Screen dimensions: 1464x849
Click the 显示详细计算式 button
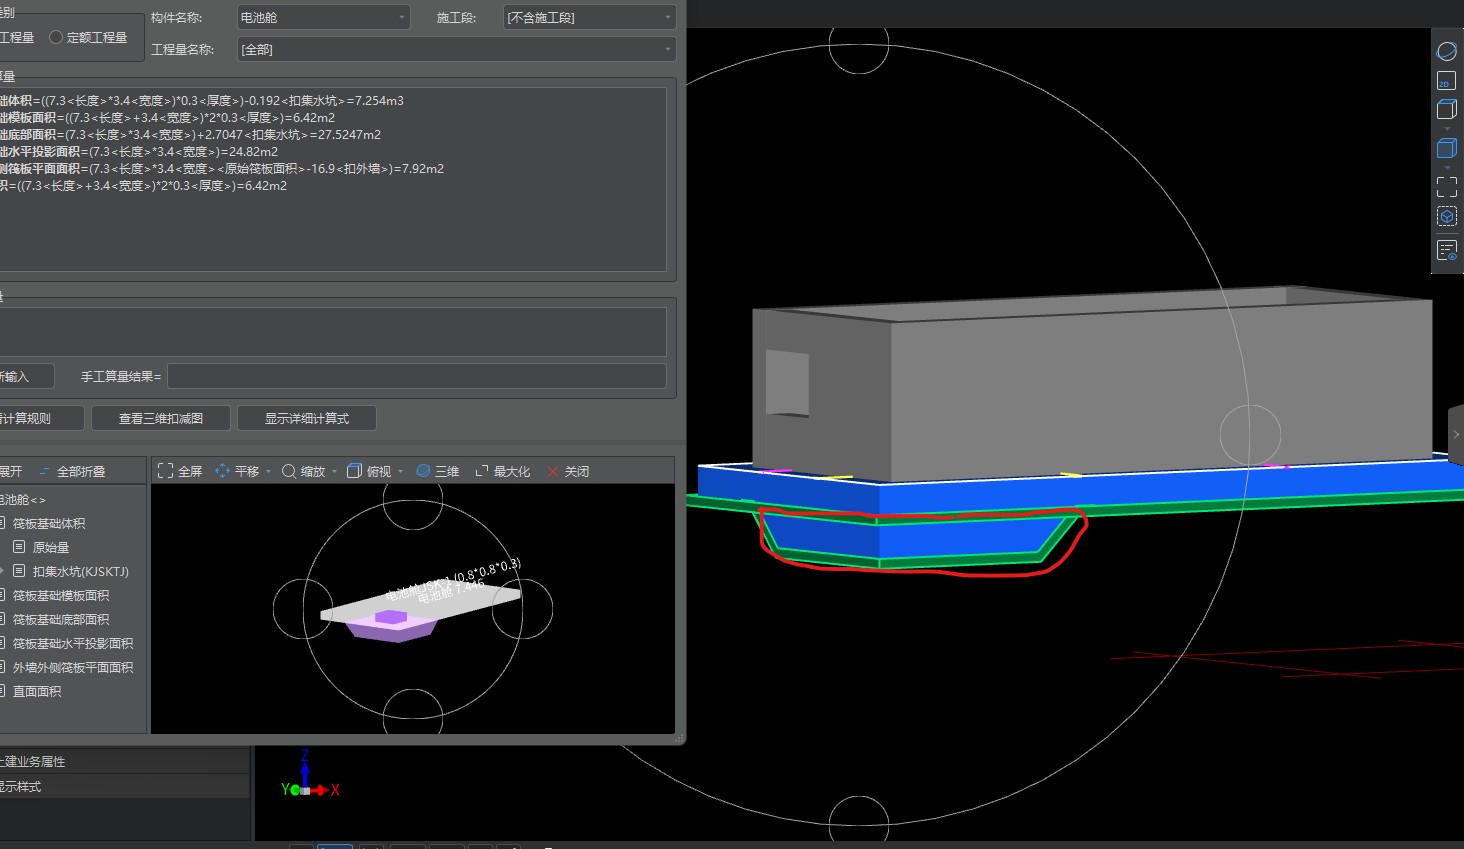pyautogui.click(x=307, y=418)
